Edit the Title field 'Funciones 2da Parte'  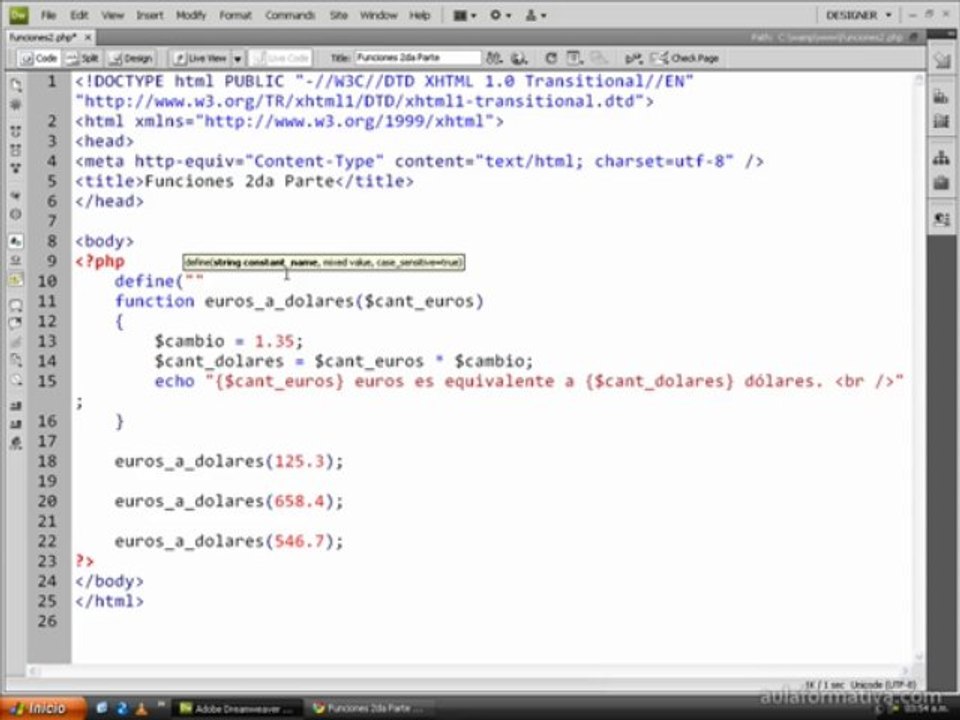tap(418, 58)
